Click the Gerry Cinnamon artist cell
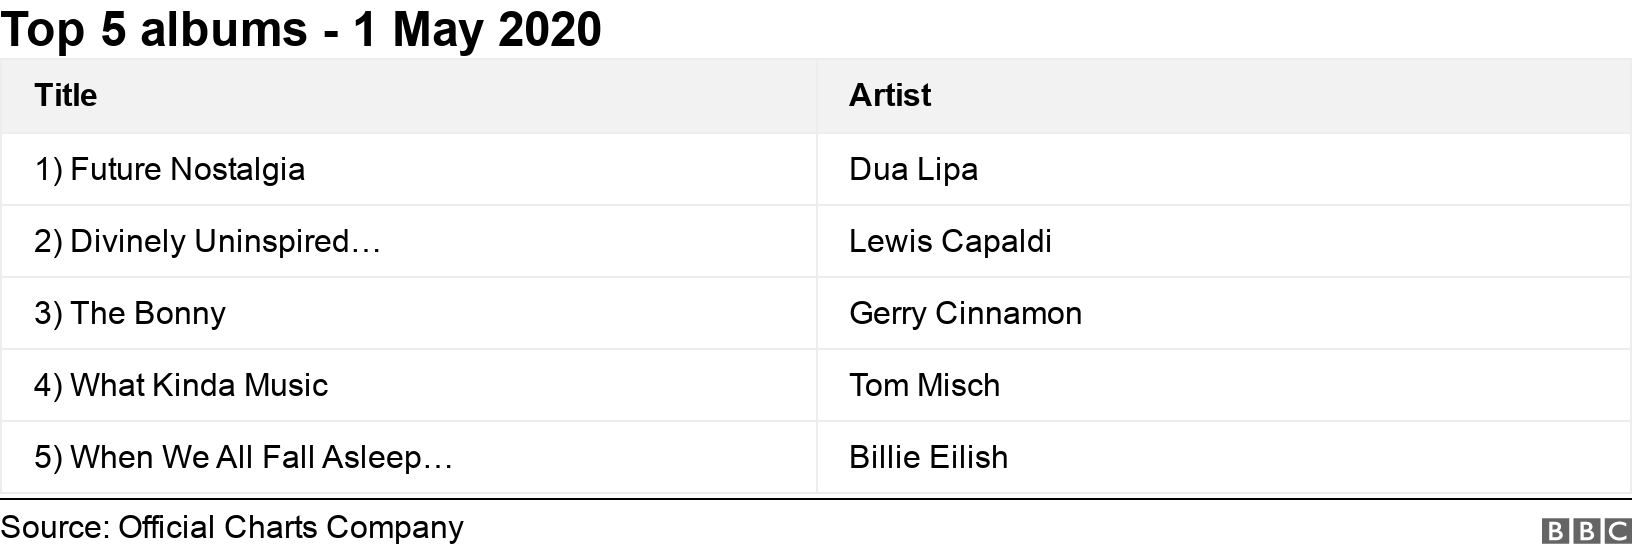 click(965, 313)
